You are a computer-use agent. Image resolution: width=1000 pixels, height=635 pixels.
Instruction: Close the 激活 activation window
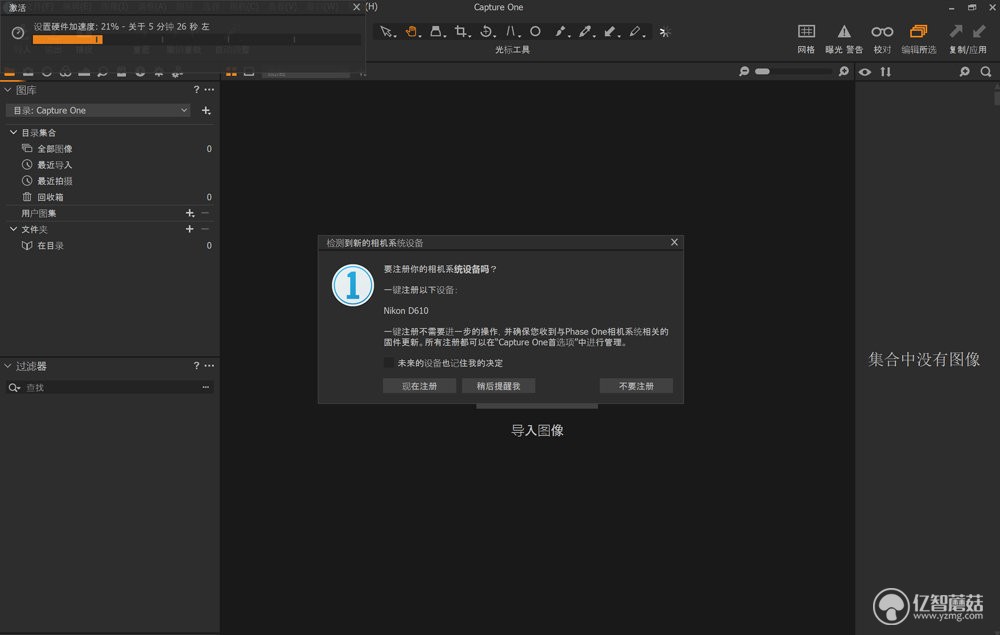[357, 7]
